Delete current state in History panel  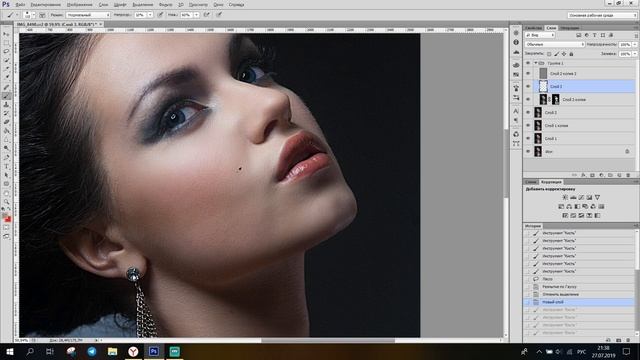[628, 340]
